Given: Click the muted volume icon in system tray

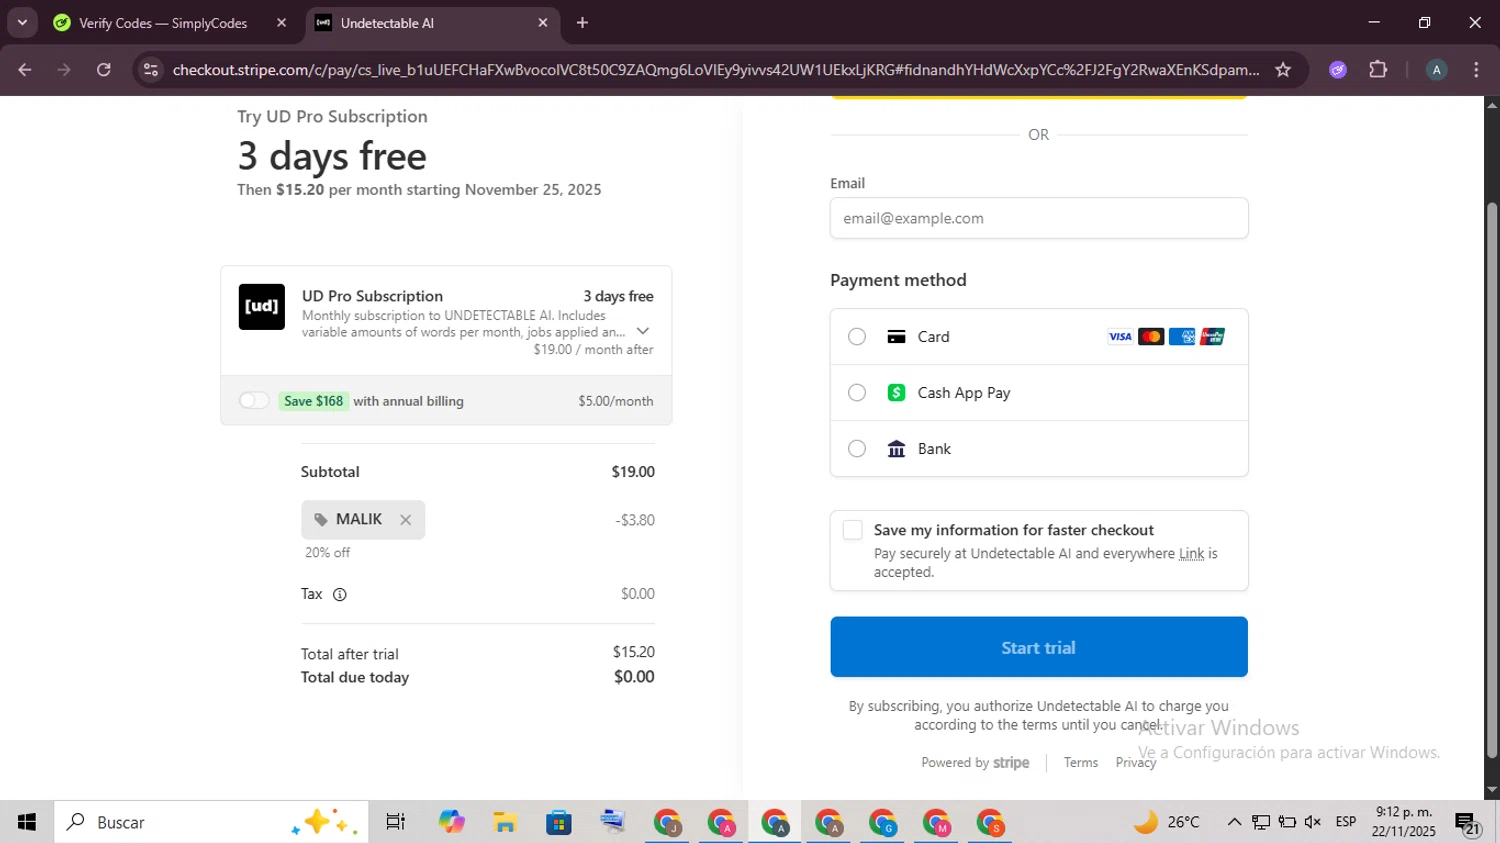Looking at the screenshot, I should (x=1313, y=822).
